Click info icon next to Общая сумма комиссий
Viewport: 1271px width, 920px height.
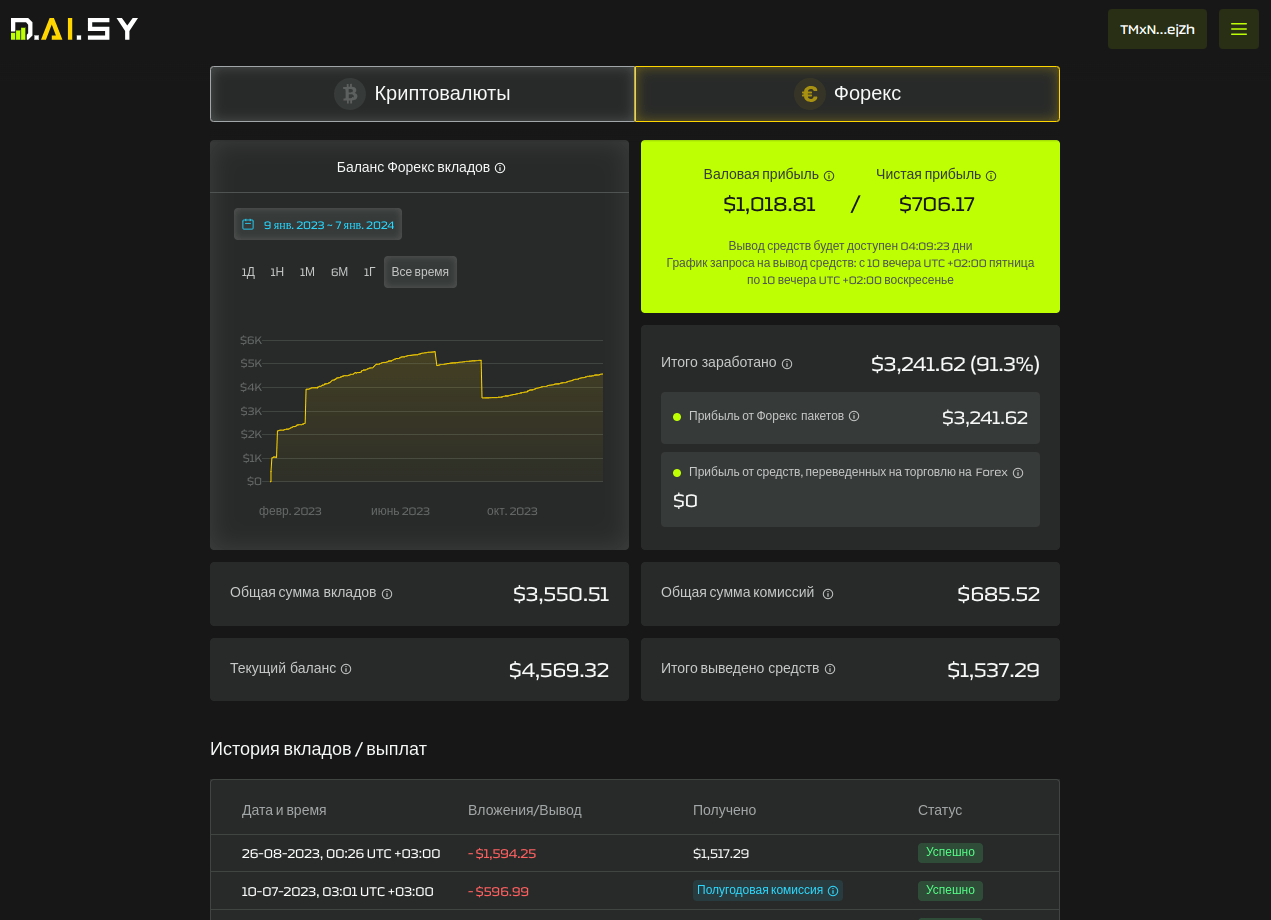pos(828,594)
